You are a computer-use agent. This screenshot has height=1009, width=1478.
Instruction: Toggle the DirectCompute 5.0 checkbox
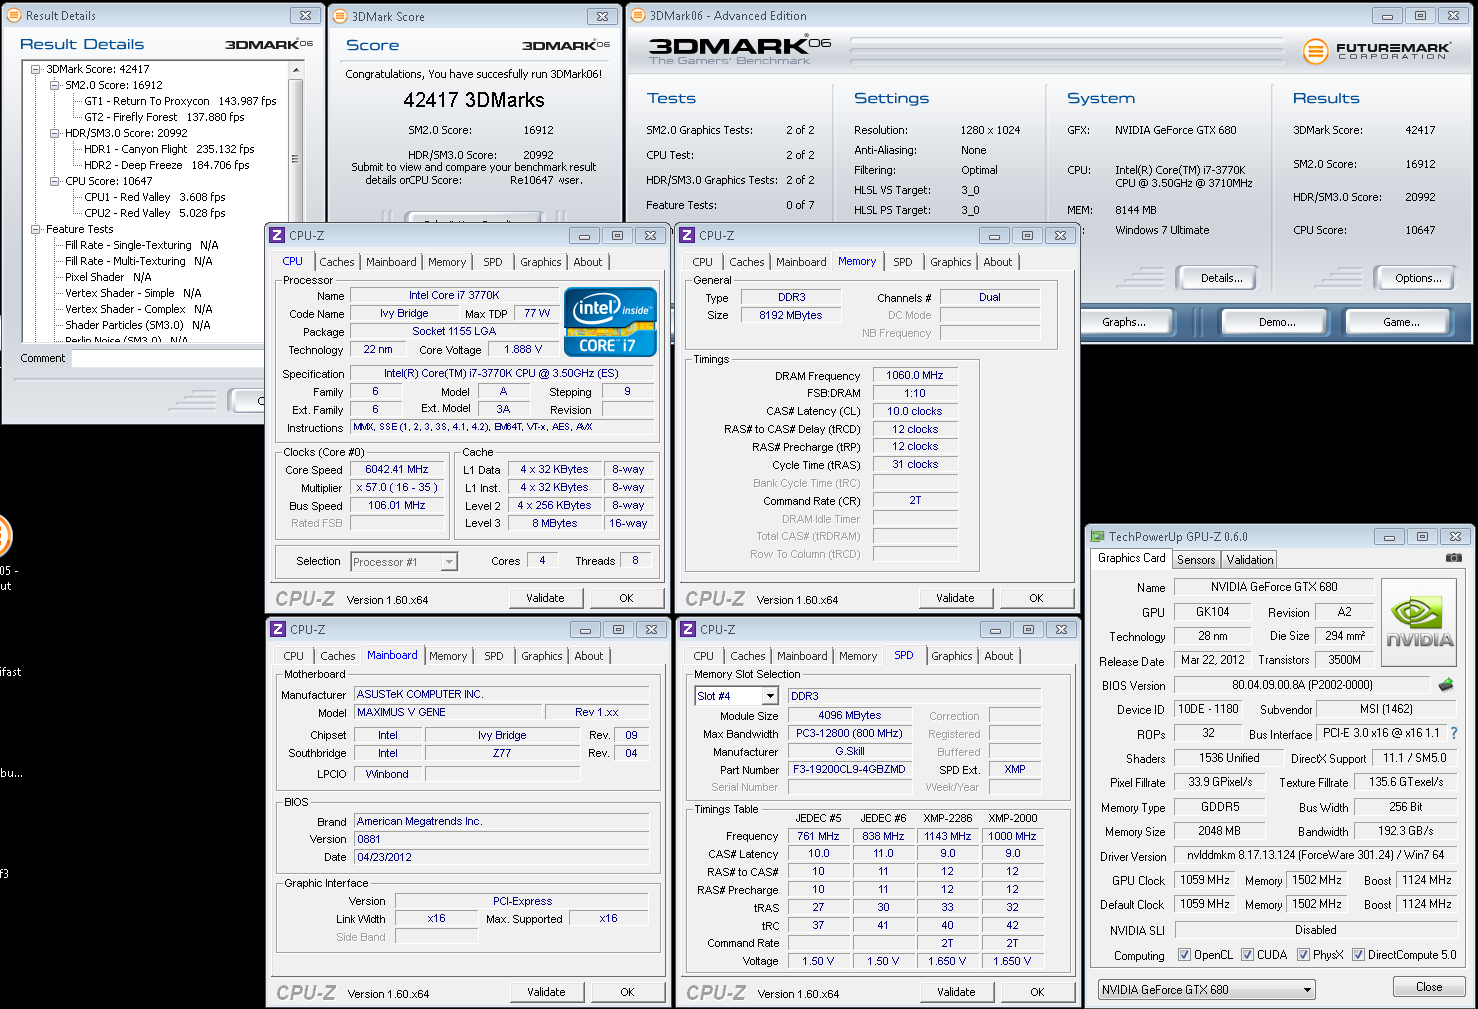coord(1358,955)
